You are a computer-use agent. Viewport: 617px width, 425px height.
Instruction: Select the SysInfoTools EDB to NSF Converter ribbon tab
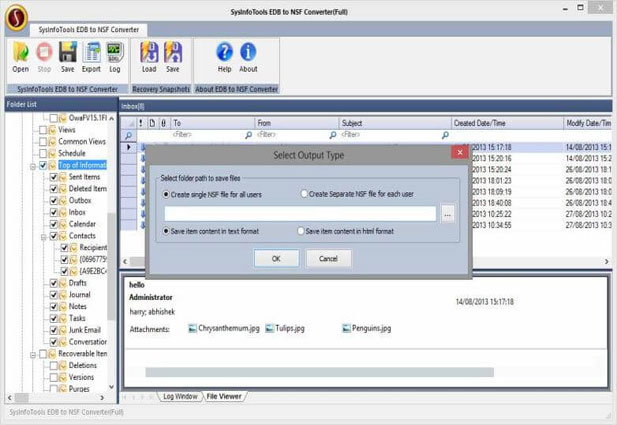coord(89,30)
